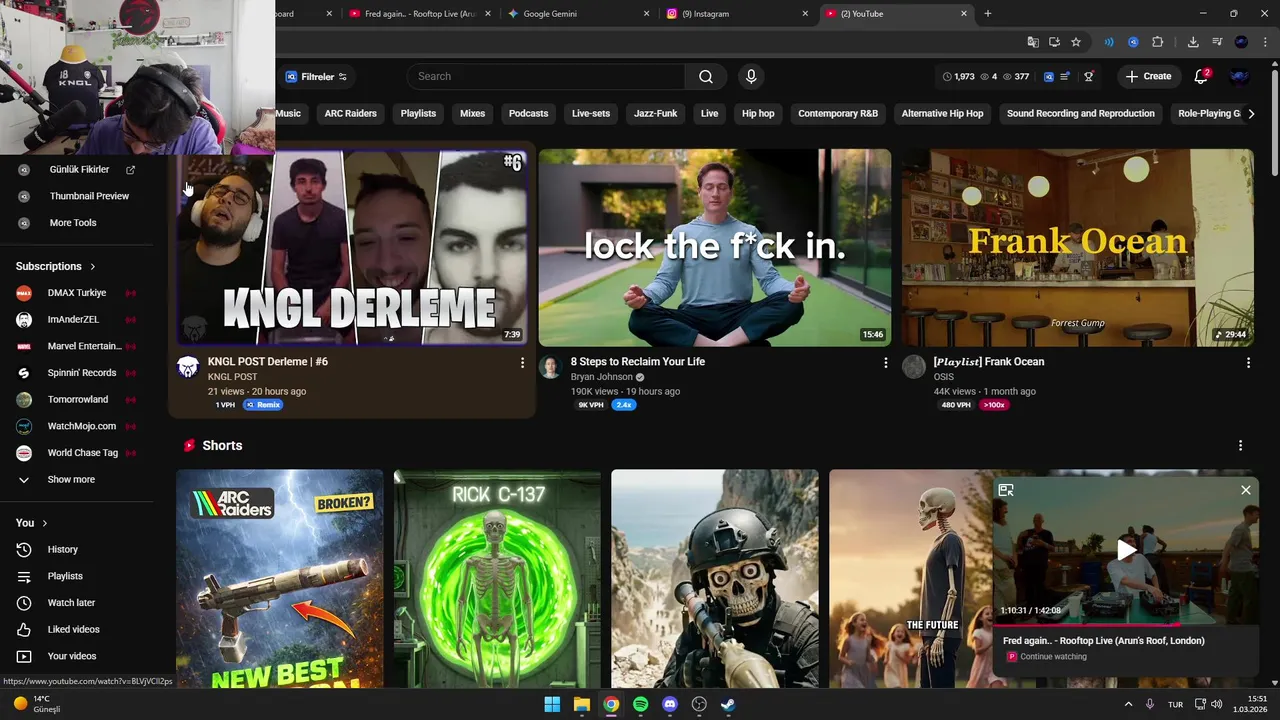1280x720 pixels.
Task: Select the Mixes category chip
Action: 472,113
